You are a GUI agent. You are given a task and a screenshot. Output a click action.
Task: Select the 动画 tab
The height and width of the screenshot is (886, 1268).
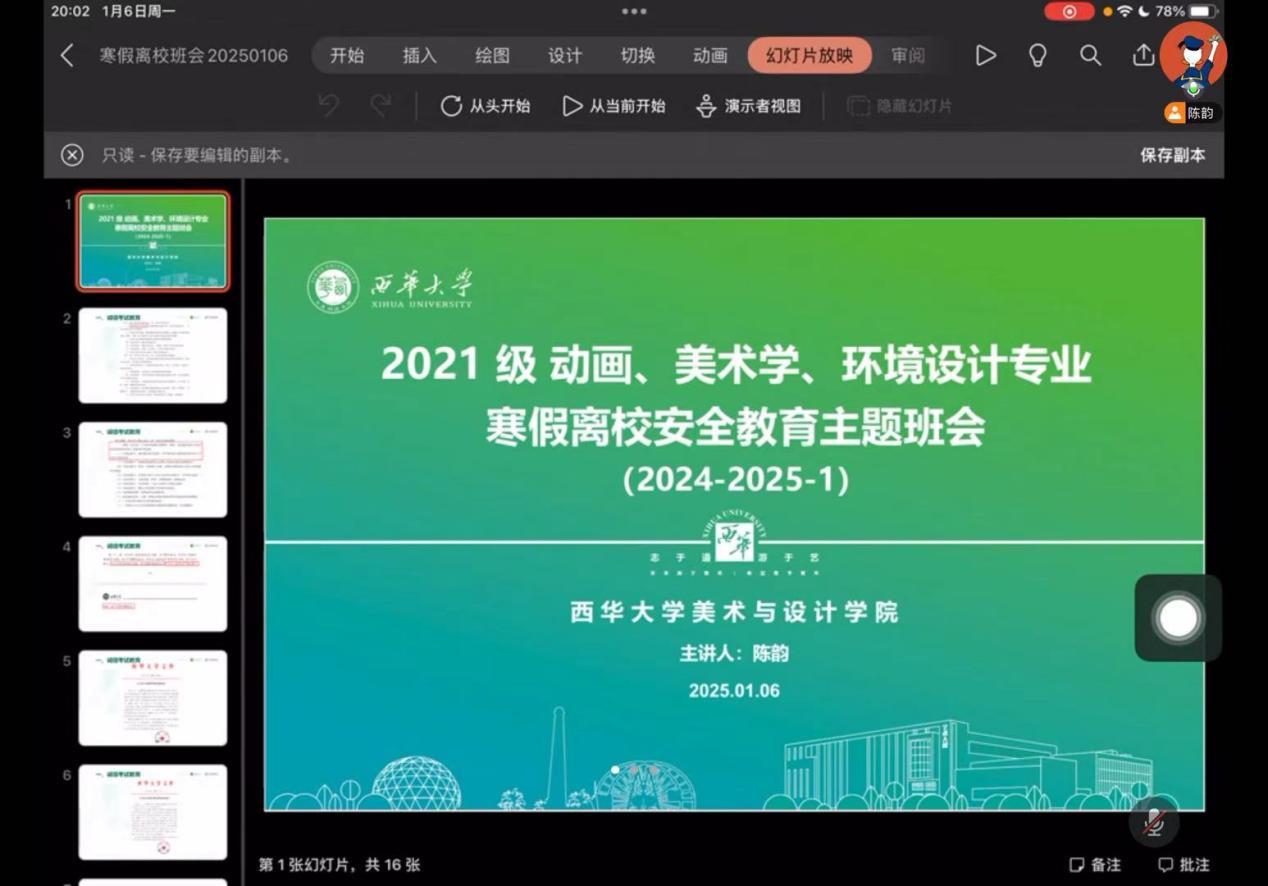[x=710, y=56]
